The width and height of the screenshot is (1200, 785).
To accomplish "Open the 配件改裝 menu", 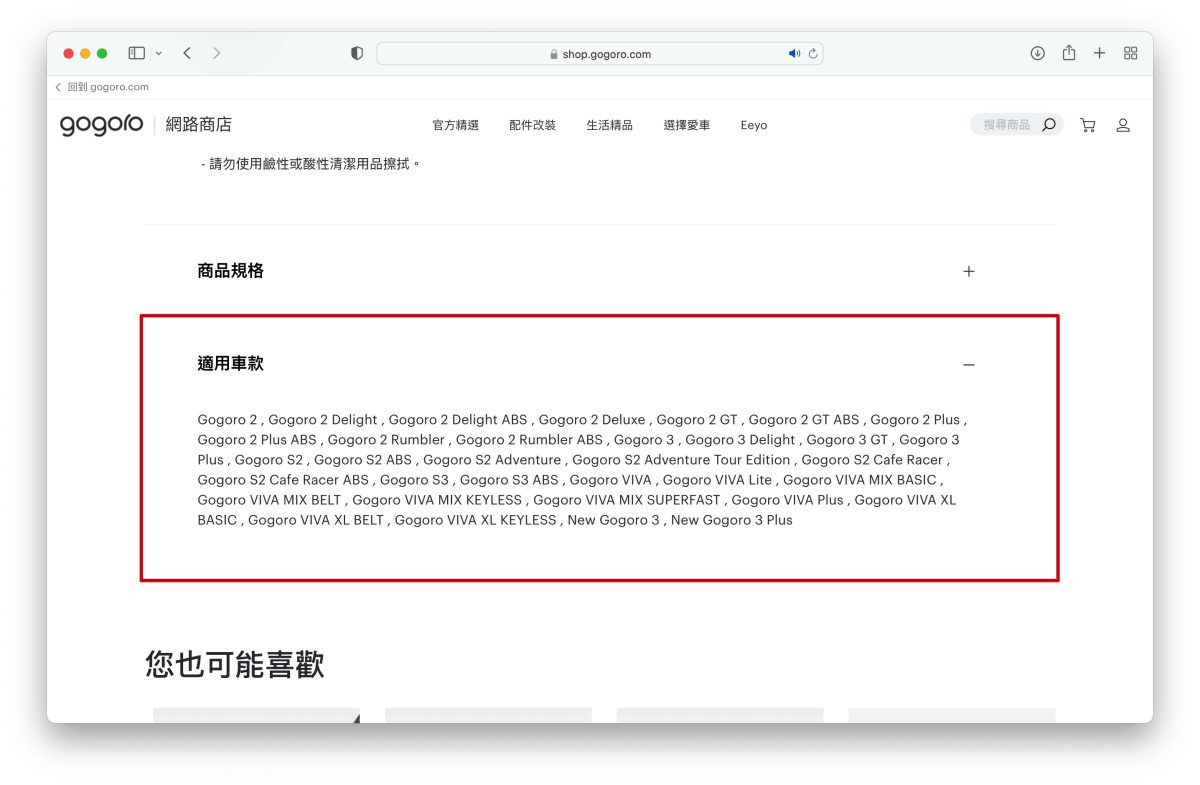I will pos(533,125).
